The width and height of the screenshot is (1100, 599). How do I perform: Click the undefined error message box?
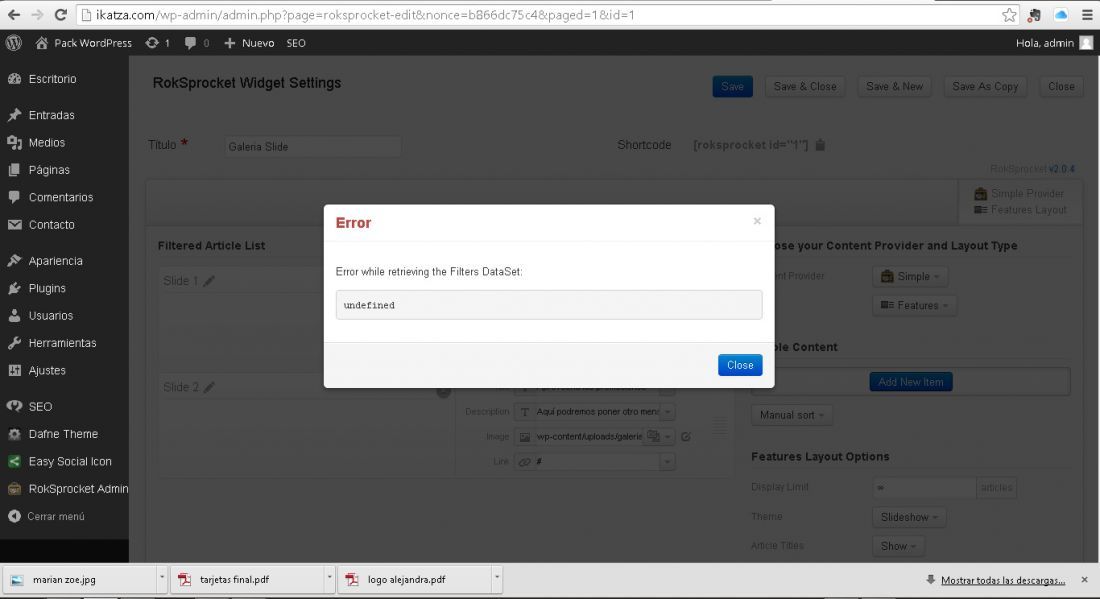coord(549,305)
